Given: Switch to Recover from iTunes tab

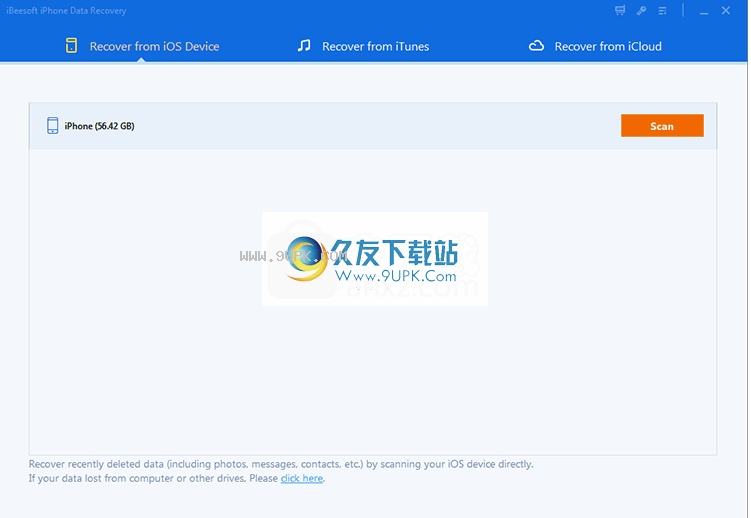Looking at the screenshot, I should coord(363,46).
